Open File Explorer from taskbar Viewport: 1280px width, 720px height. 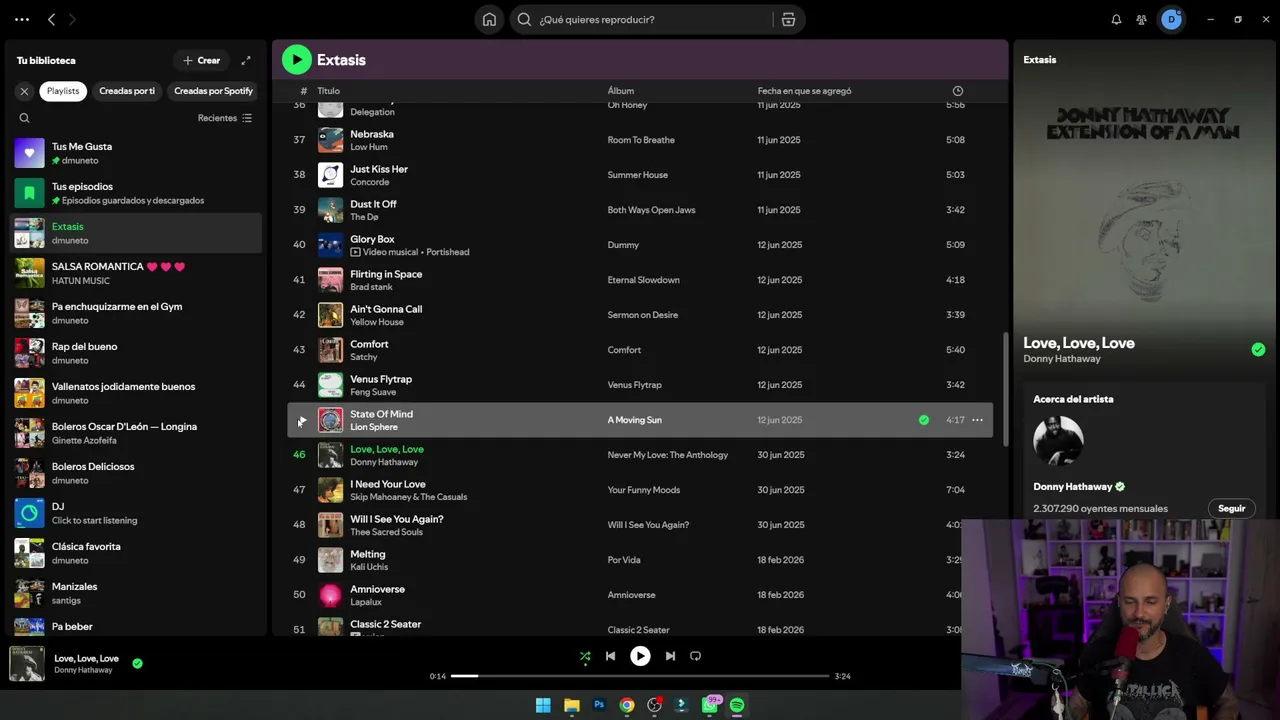point(571,705)
